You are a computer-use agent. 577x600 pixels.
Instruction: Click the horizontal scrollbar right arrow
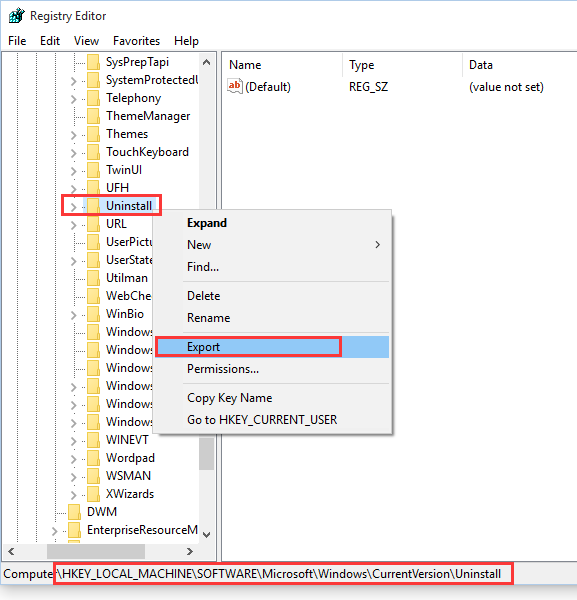[189, 551]
